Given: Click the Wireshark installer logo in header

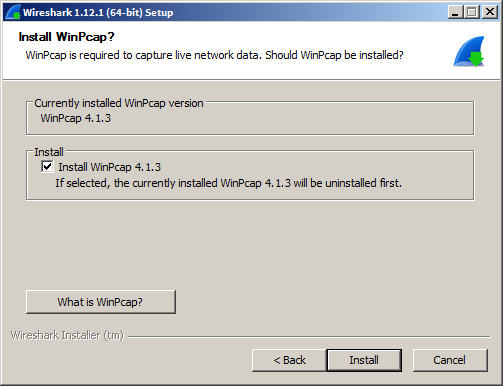Looking at the screenshot, I should (469, 51).
